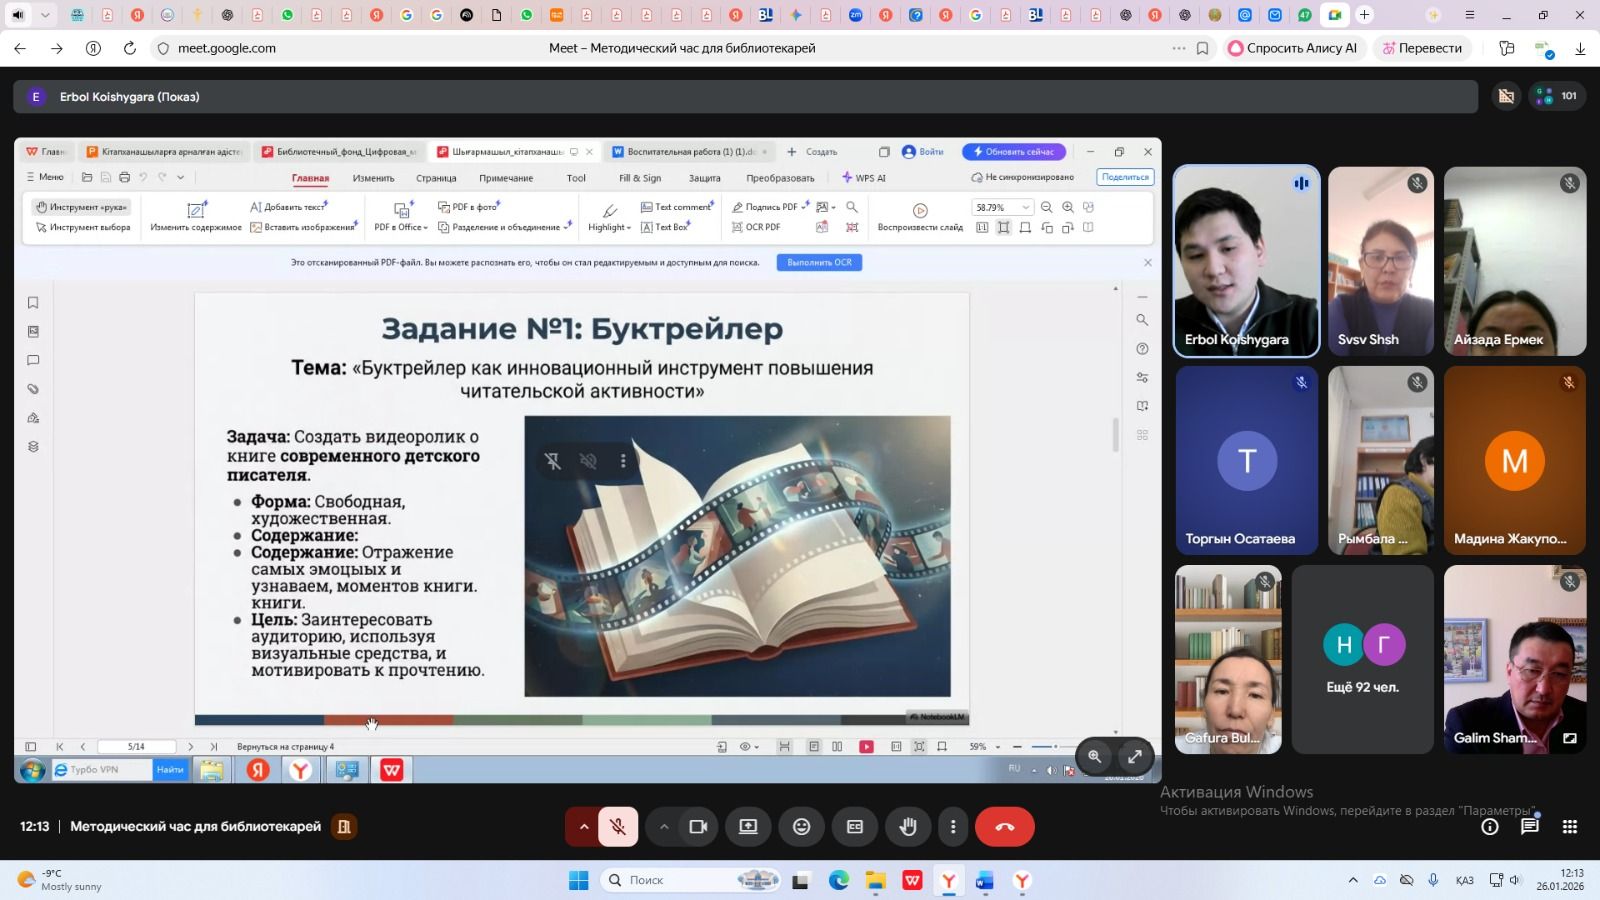This screenshot has width=1600, height=900.
Task: Raise your hand in the meeting
Action: pos(908,827)
